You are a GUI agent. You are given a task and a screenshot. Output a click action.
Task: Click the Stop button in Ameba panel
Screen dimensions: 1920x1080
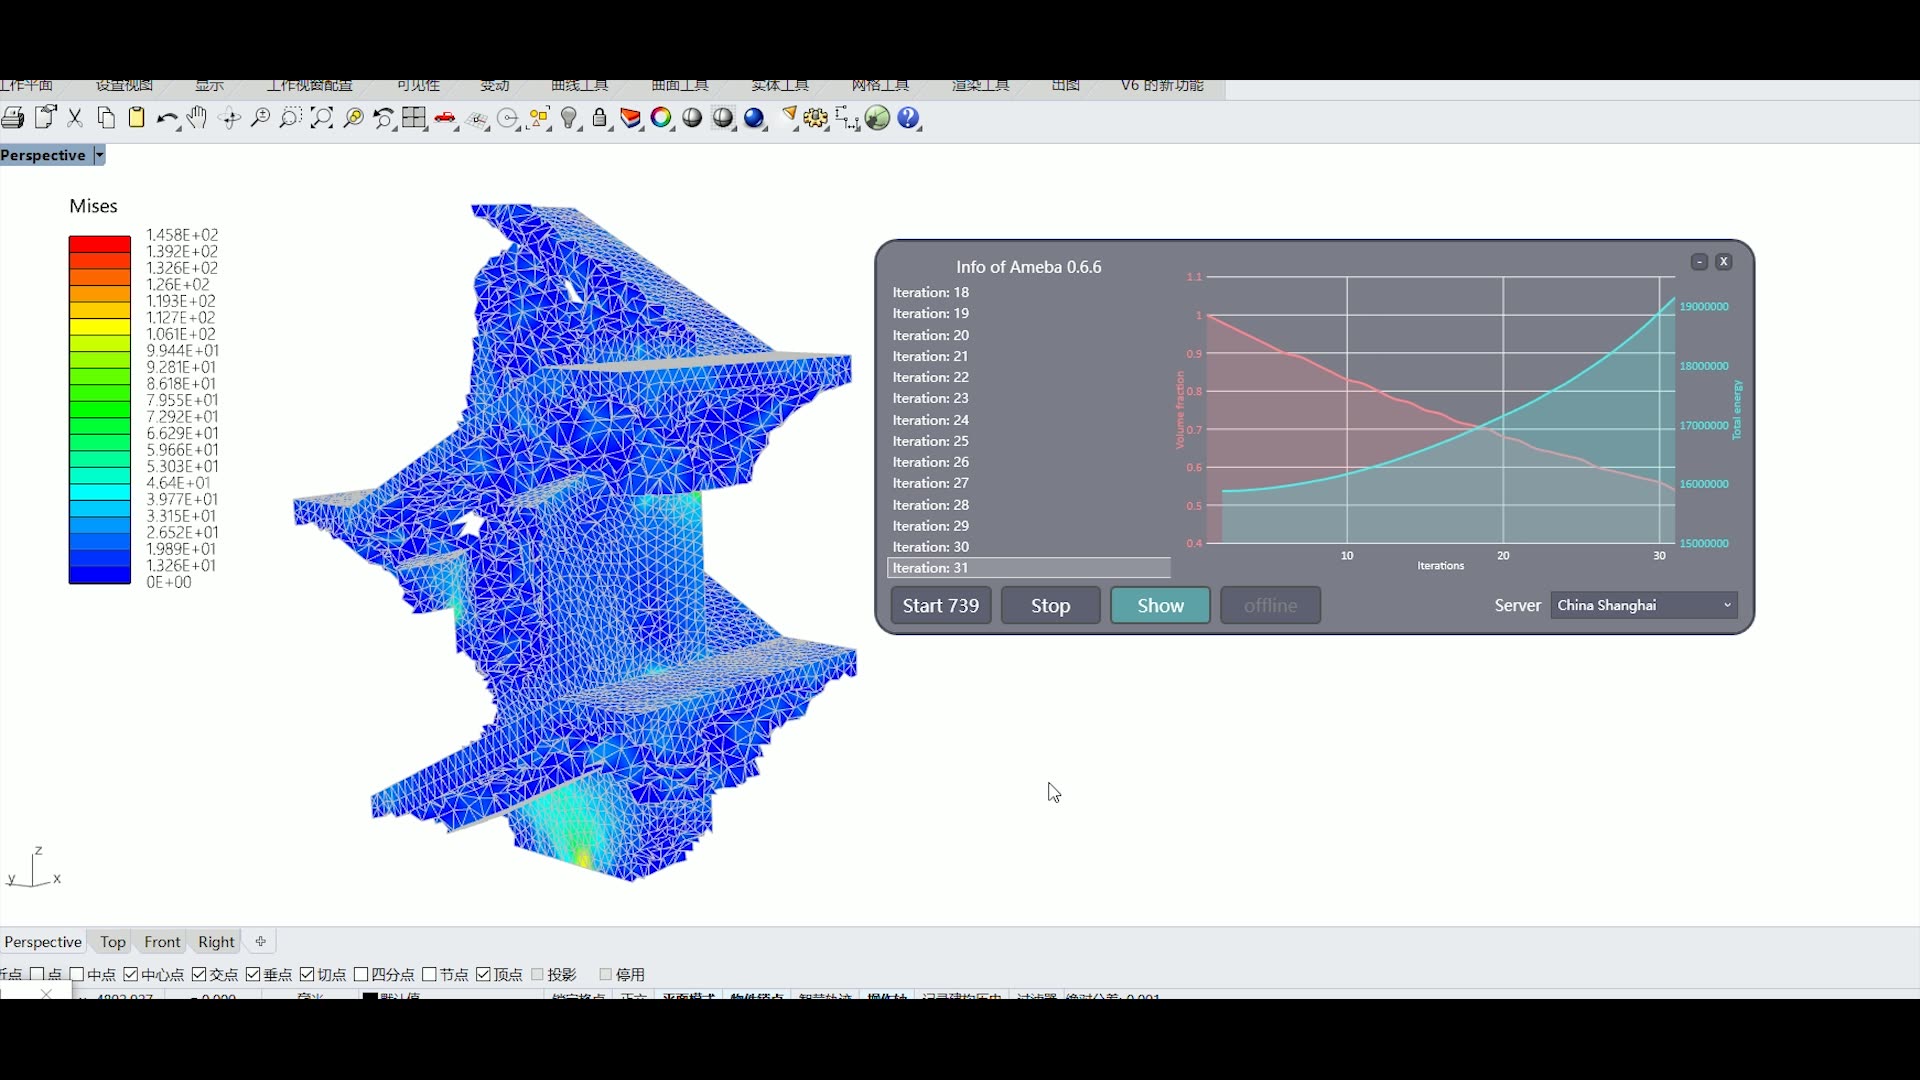coord(1050,604)
